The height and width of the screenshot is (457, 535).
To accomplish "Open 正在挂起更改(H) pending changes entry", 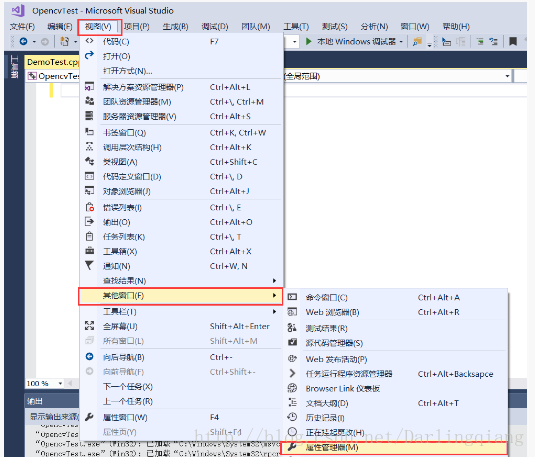I will 396,432.
